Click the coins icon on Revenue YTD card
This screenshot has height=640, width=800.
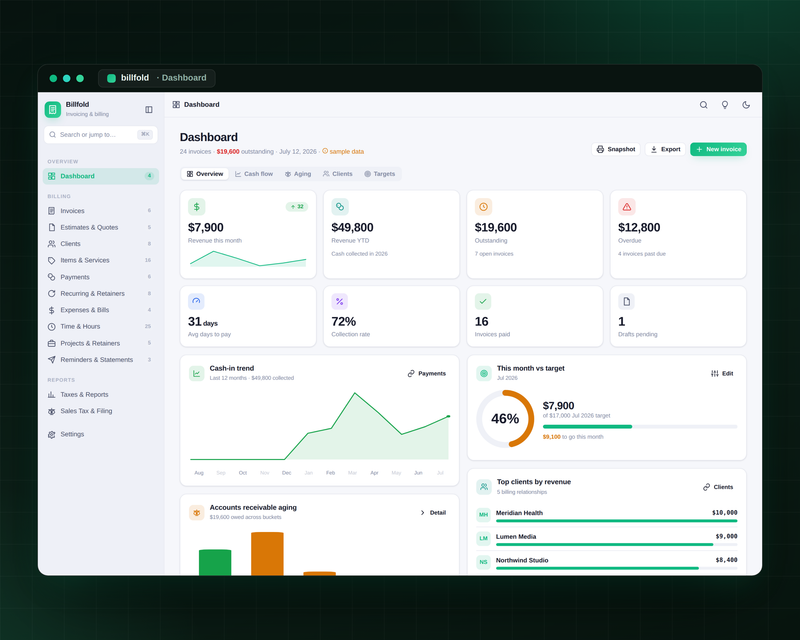(340, 207)
